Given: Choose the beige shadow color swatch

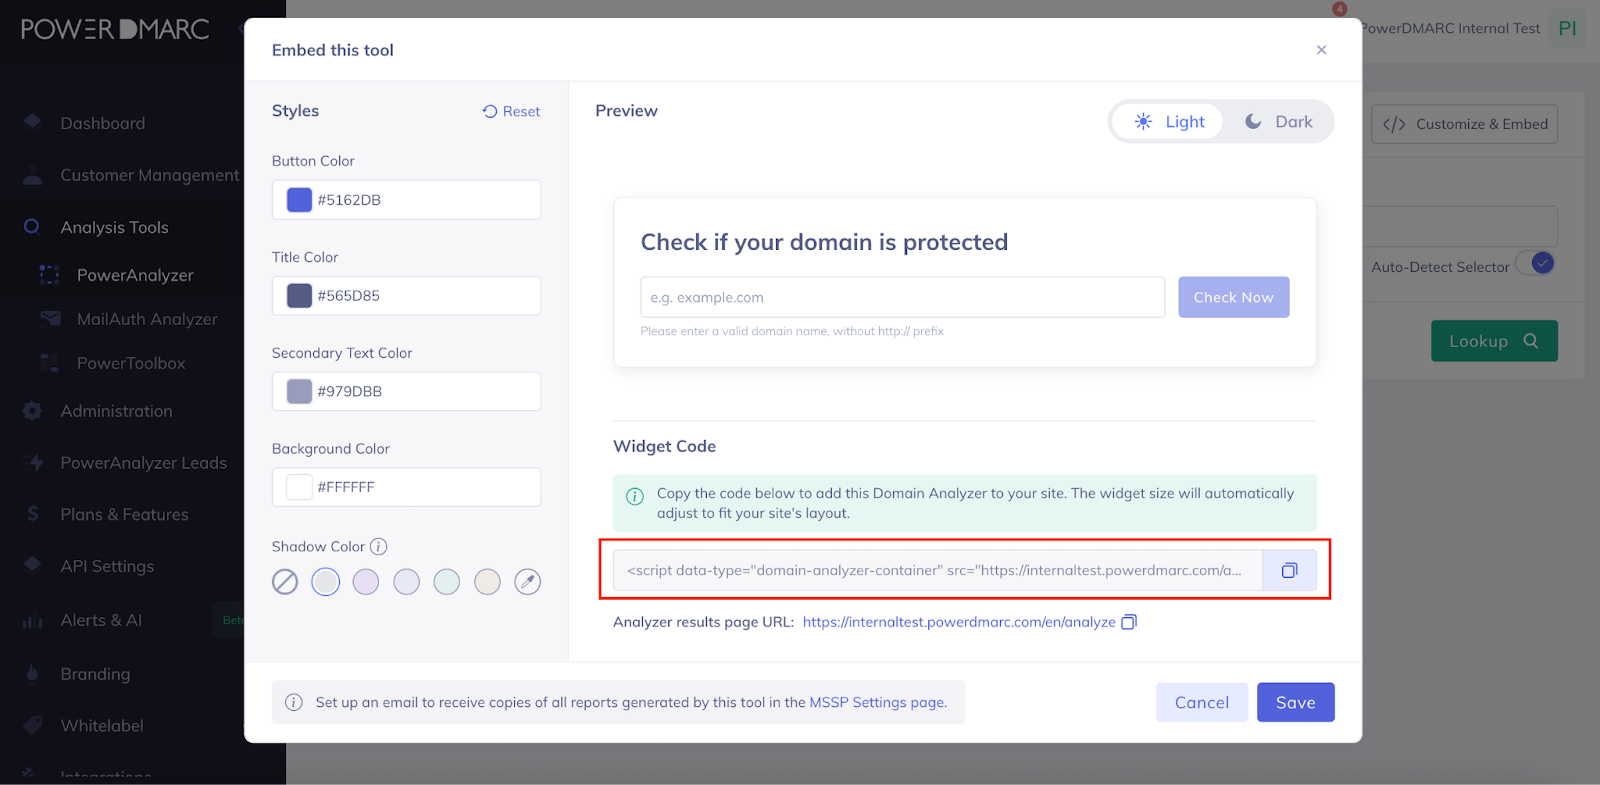Looking at the screenshot, I should (x=487, y=581).
